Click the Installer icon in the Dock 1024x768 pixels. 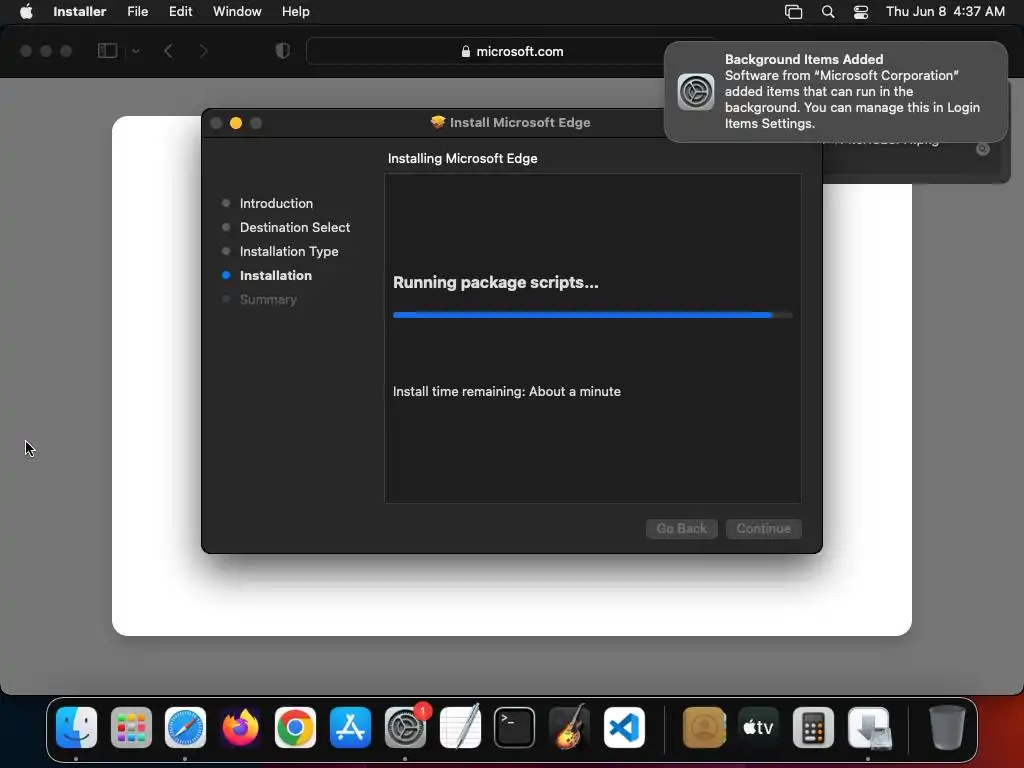(869, 728)
